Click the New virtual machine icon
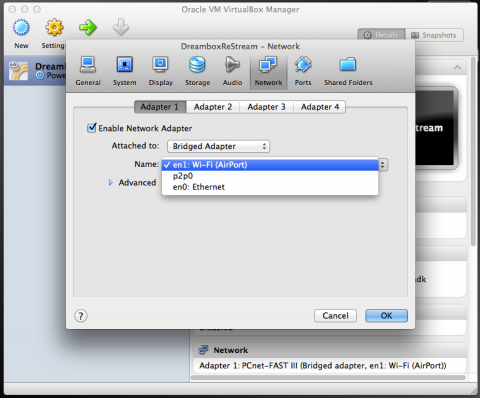480x398 pixels. pos(21,28)
